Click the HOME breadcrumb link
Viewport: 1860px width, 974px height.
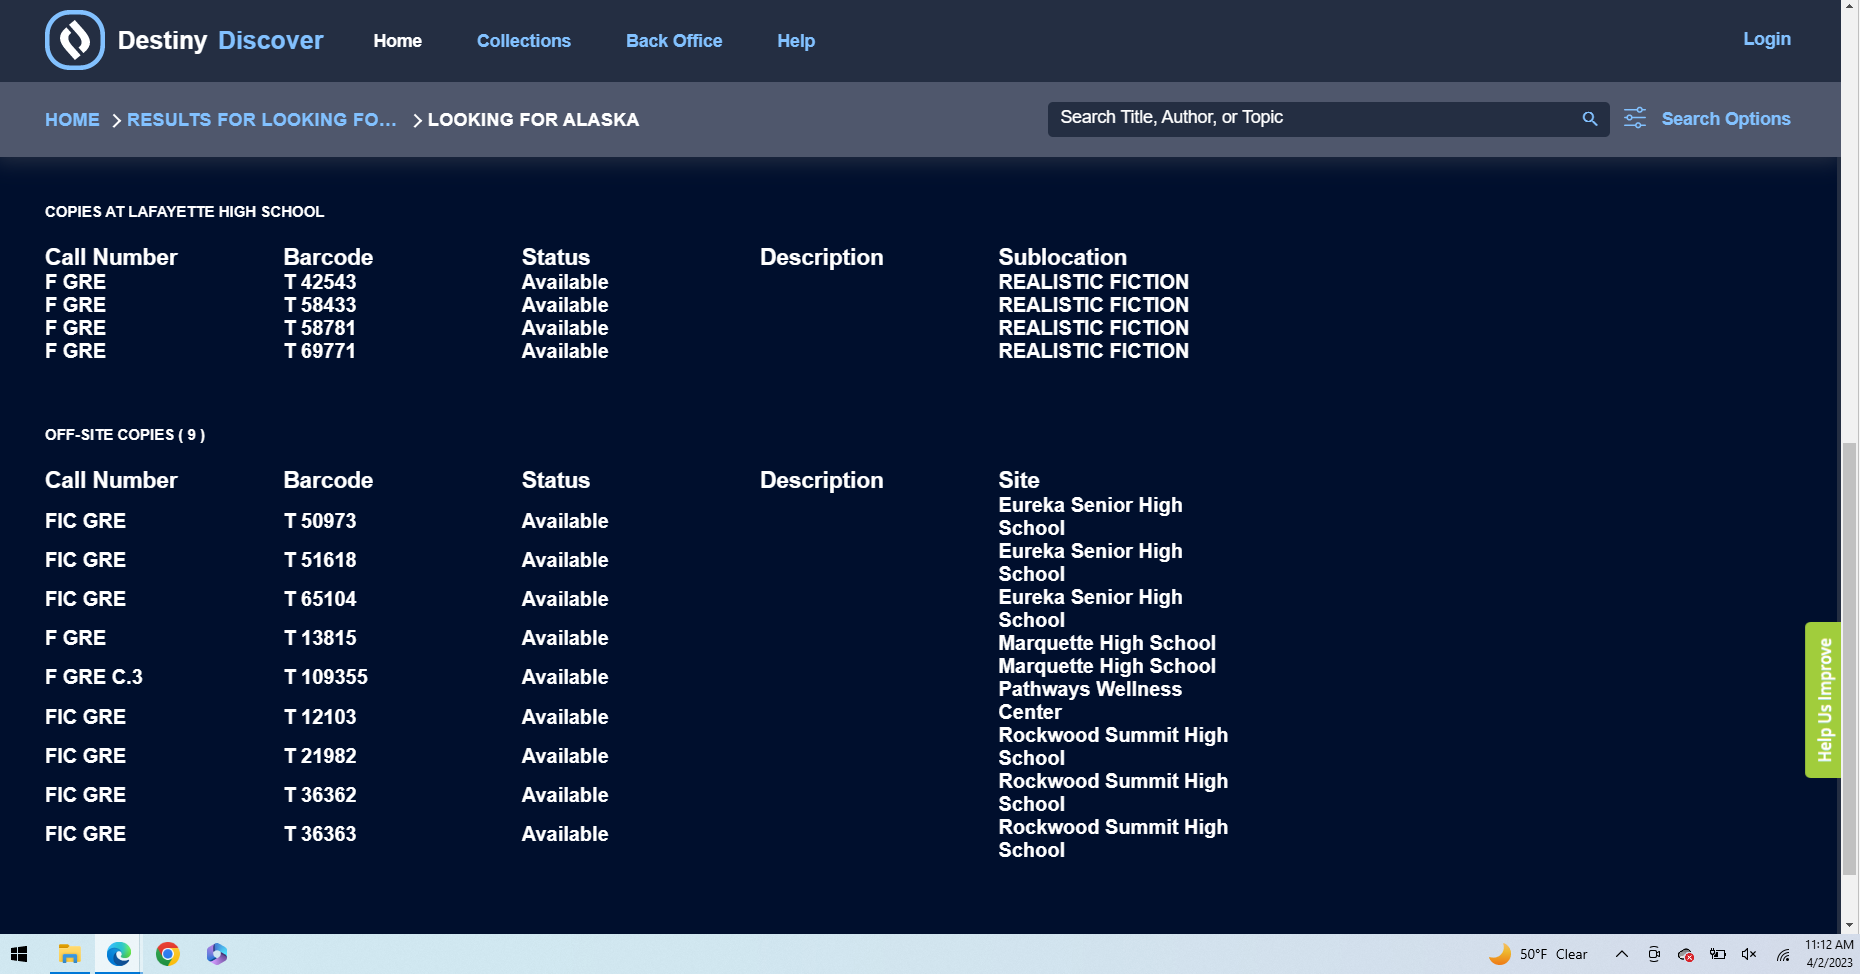pyautogui.click(x=72, y=119)
